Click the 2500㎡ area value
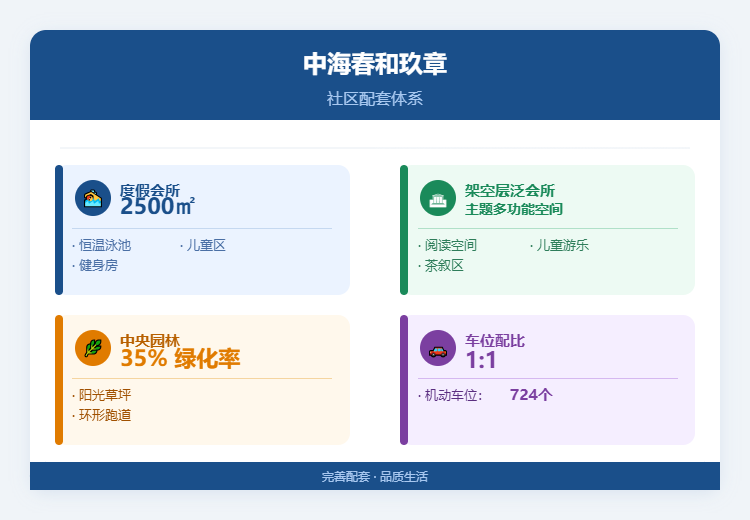The width and height of the screenshot is (750, 520). (x=157, y=207)
